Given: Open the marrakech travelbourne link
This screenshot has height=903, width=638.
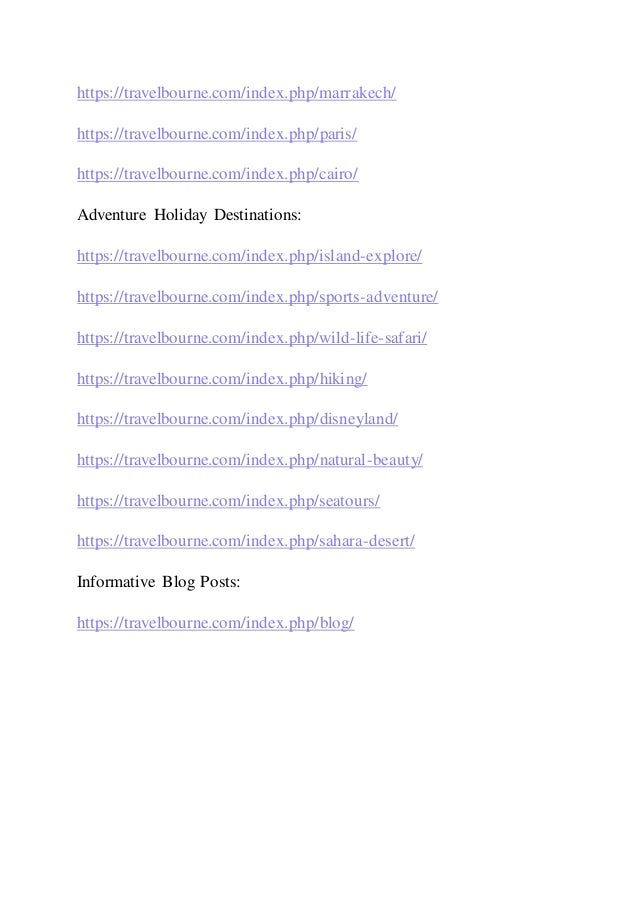Looking at the screenshot, I should click(237, 93).
